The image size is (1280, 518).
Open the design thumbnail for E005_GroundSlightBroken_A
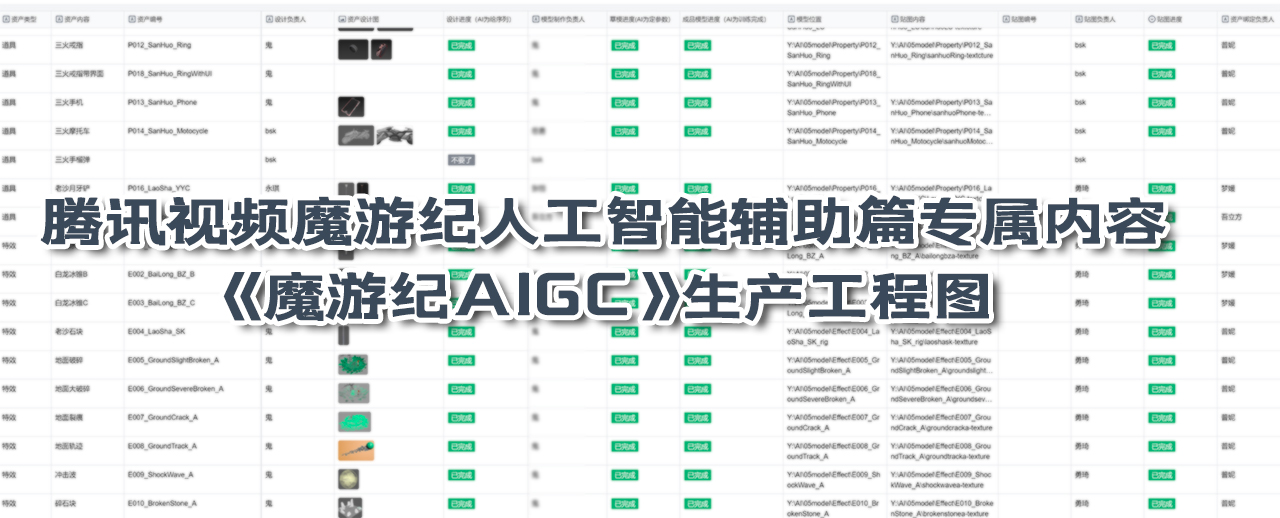354,364
